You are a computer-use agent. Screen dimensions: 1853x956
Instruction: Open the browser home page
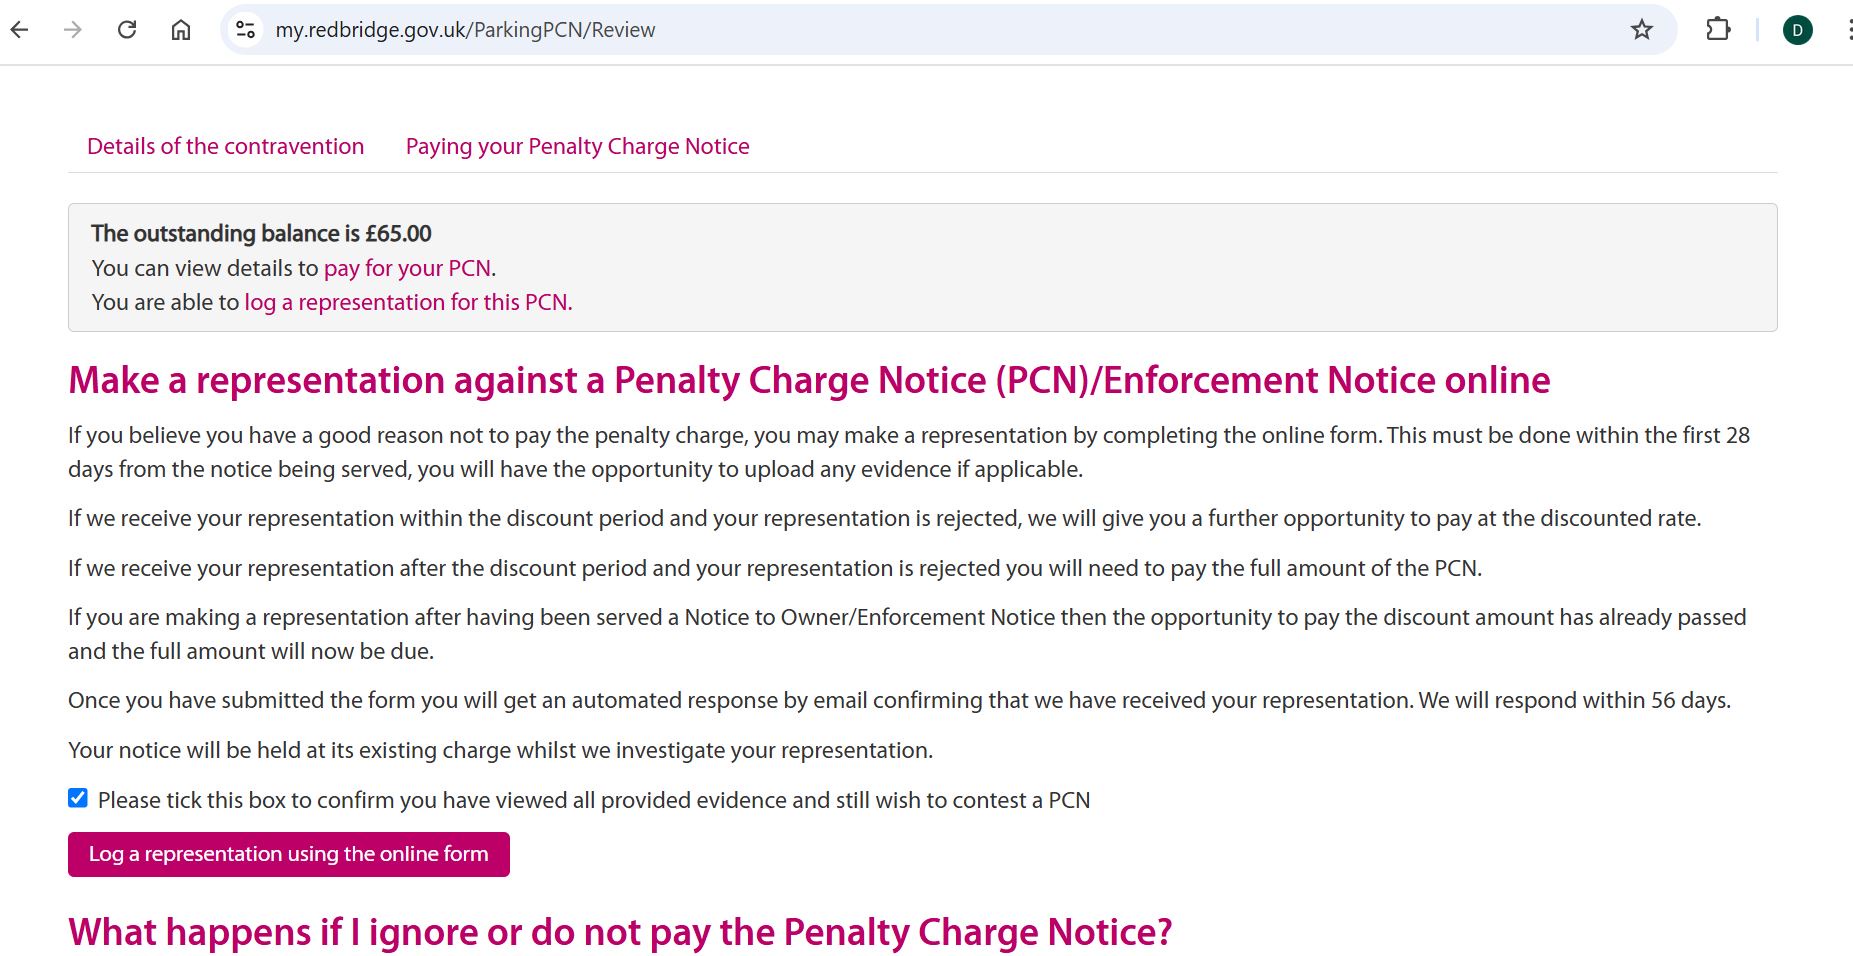click(x=181, y=30)
